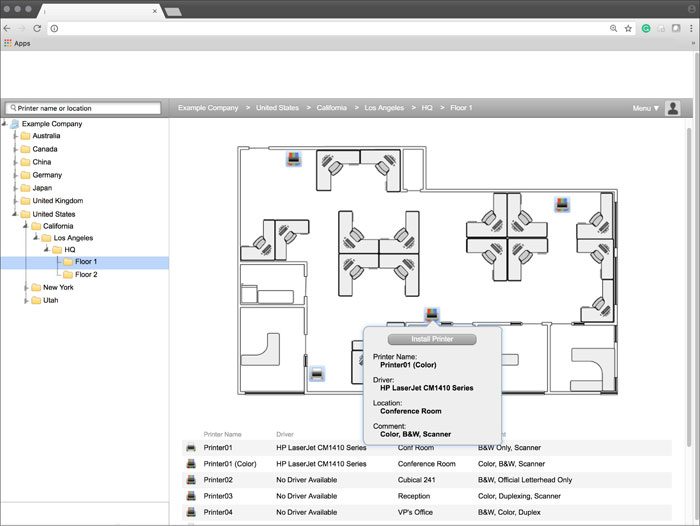The height and width of the screenshot is (526, 700).
Task: Click the user profile icon beside Menu
Action: (x=673, y=108)
